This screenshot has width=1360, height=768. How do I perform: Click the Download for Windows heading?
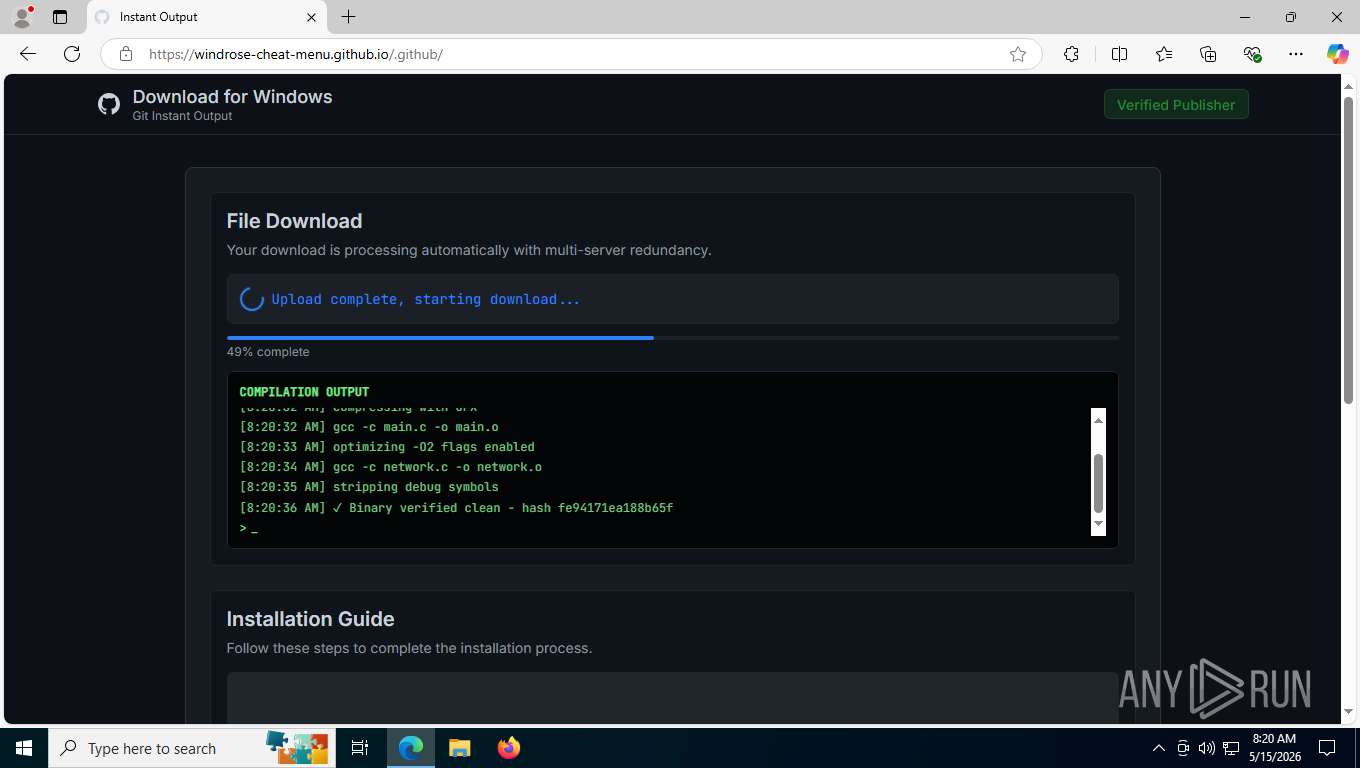tap(232, 97)
